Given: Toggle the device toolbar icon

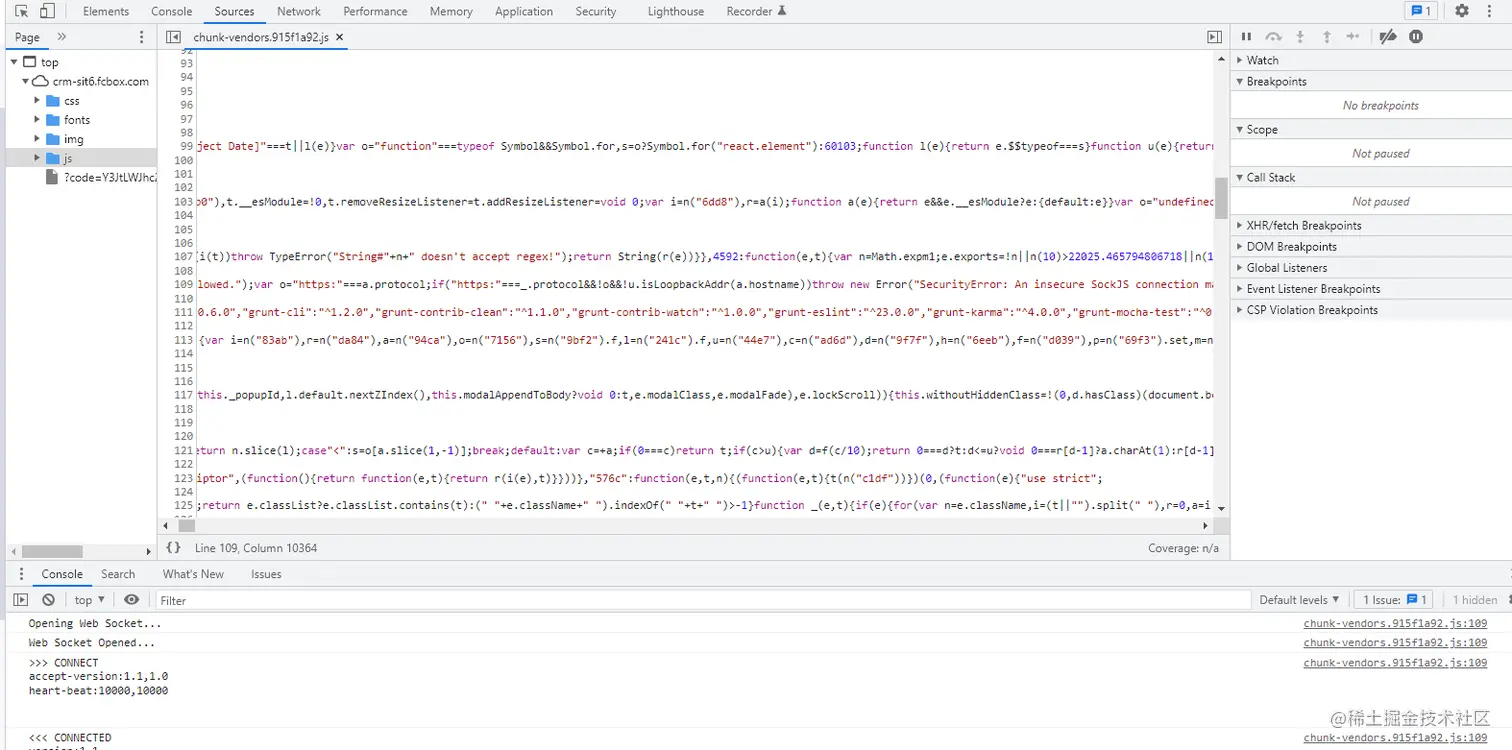Looking at the screenshot, I should tap(47, 11).
